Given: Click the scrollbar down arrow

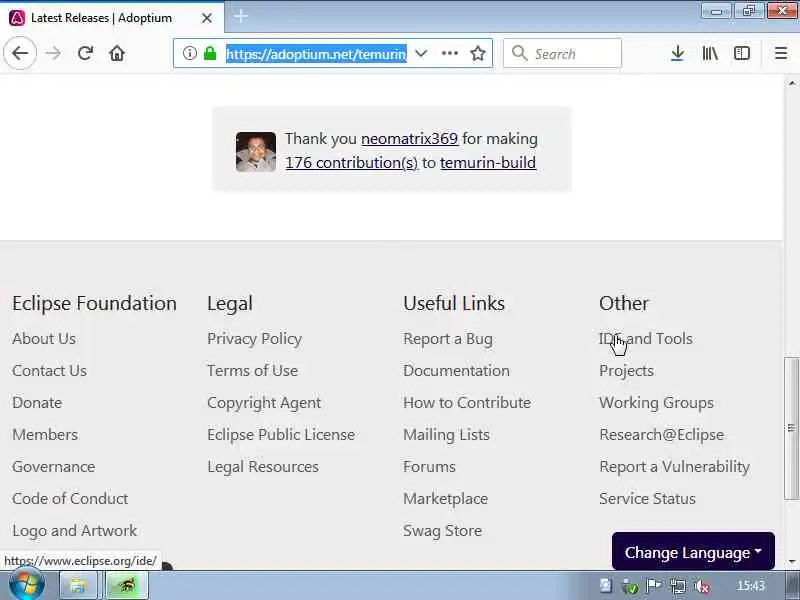Looking at the screenshot, I should coord(791,562).
